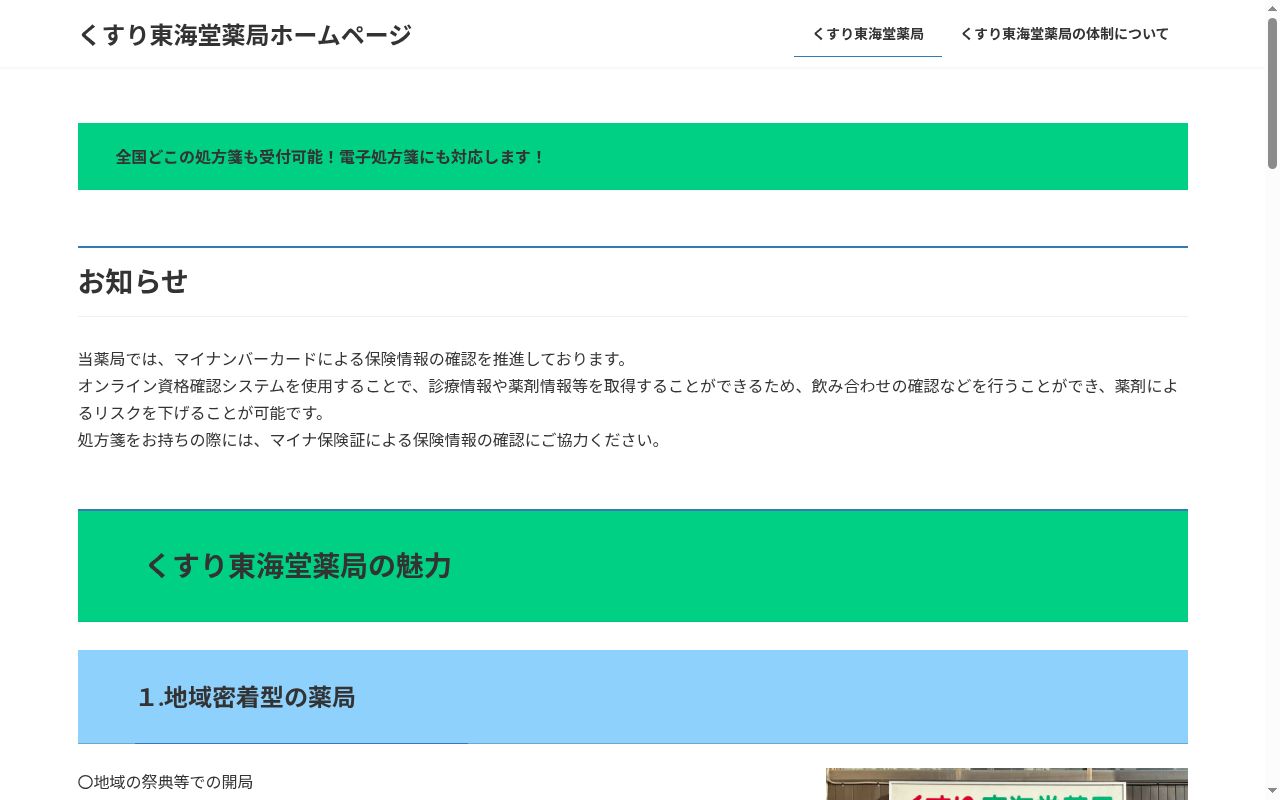The height and width of the screenshot is (800, 1280).
Task: Open くすり東海堂薬局の体制について menu item
Action: click(1064, 34)
